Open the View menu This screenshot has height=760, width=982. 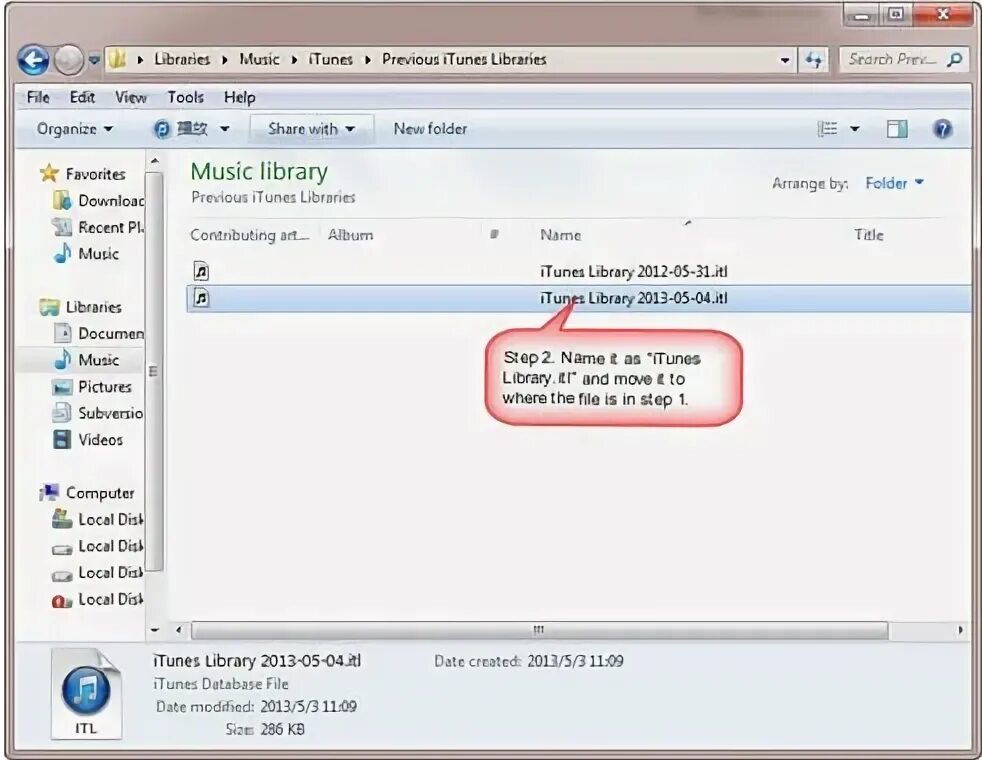(x=130, y=97)
